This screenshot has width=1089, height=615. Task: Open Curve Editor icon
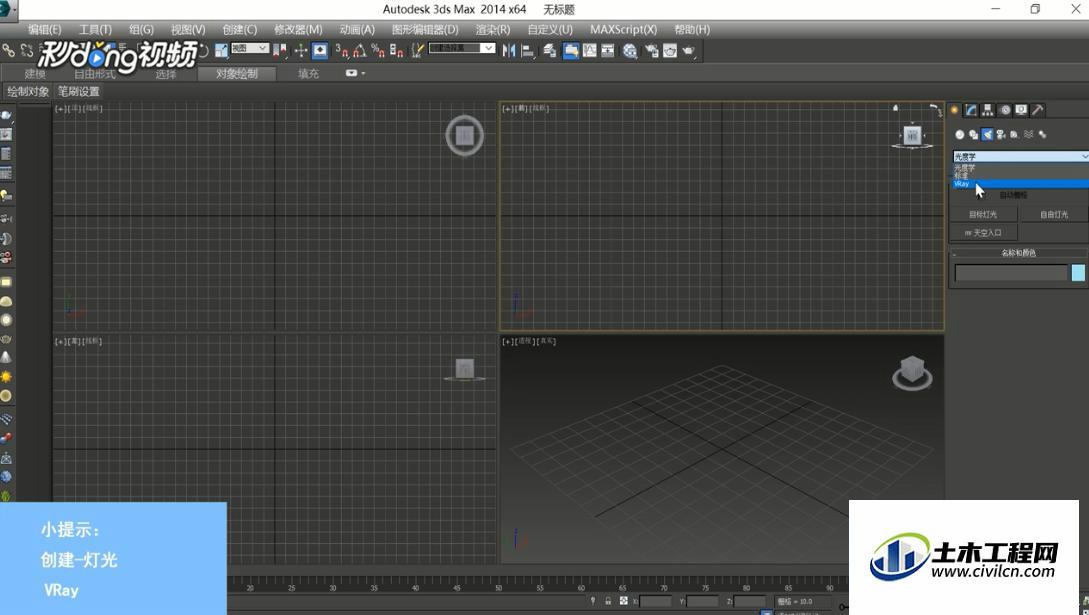point(590,51)
